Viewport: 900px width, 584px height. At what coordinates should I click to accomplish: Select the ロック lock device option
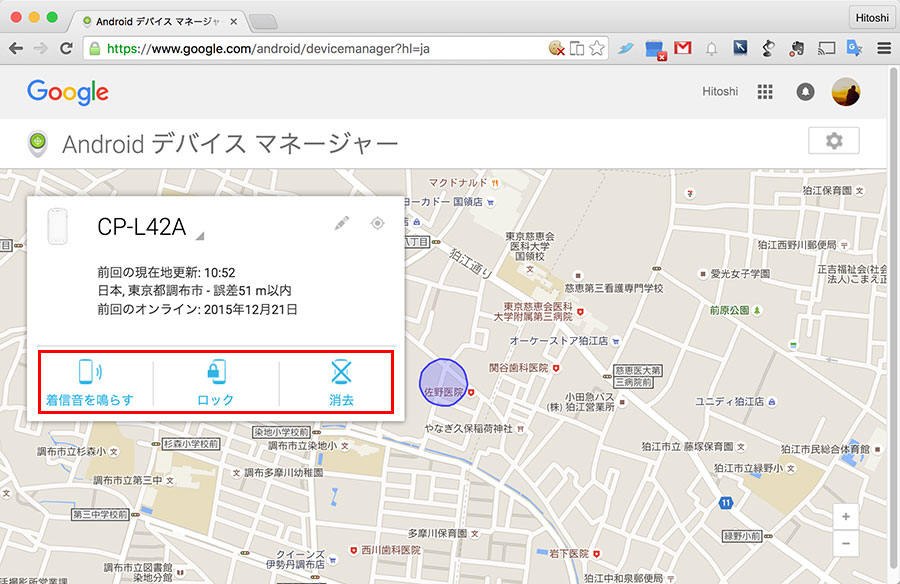coord(216,382)
